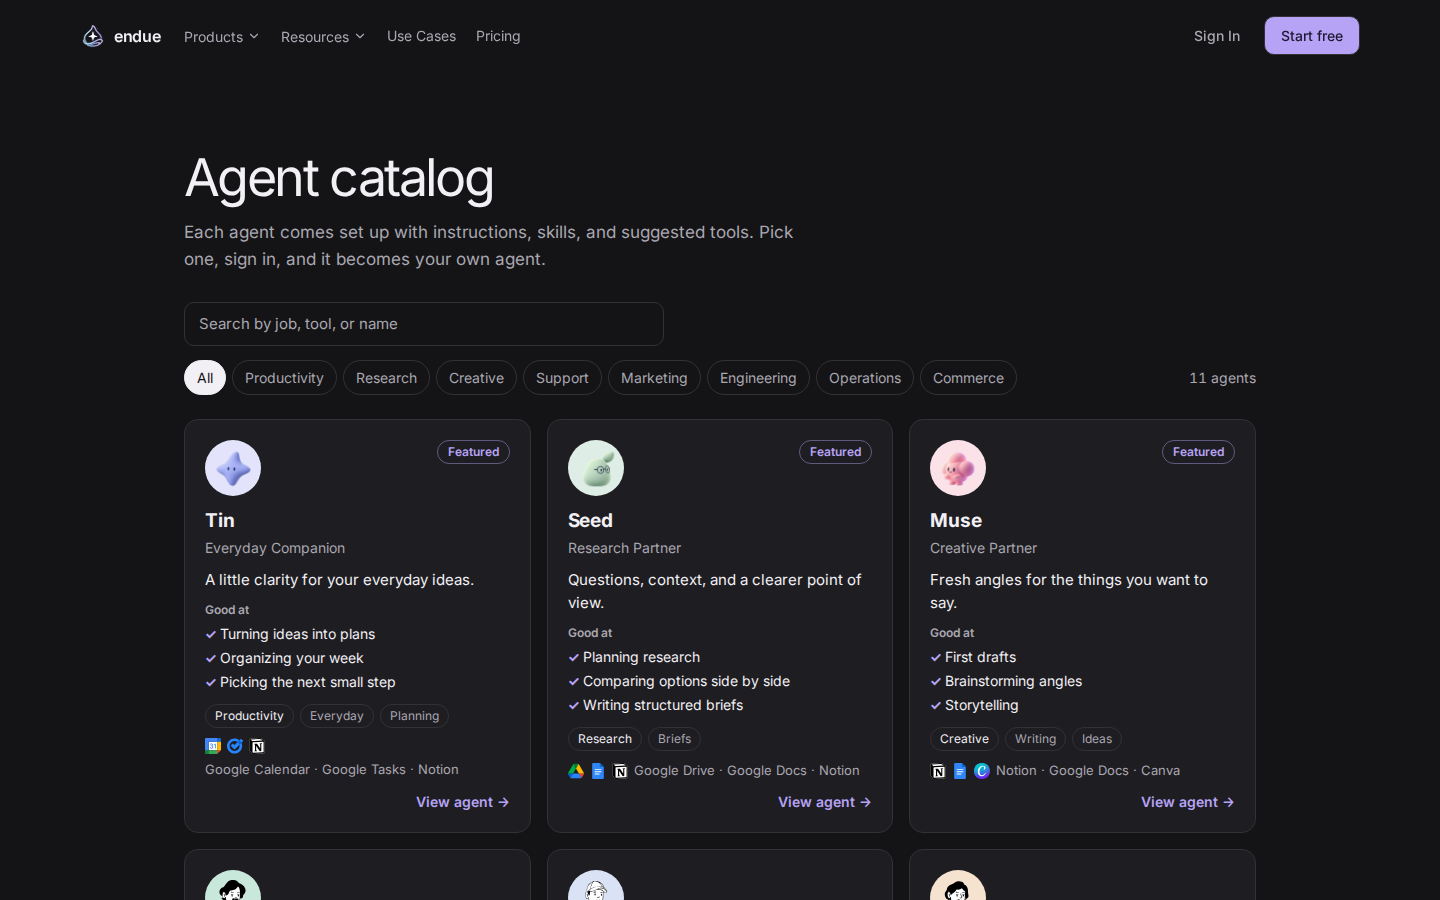Filter agents by Operations
Viewport: 1440px width, 900px height.
[x=865, y=378]
